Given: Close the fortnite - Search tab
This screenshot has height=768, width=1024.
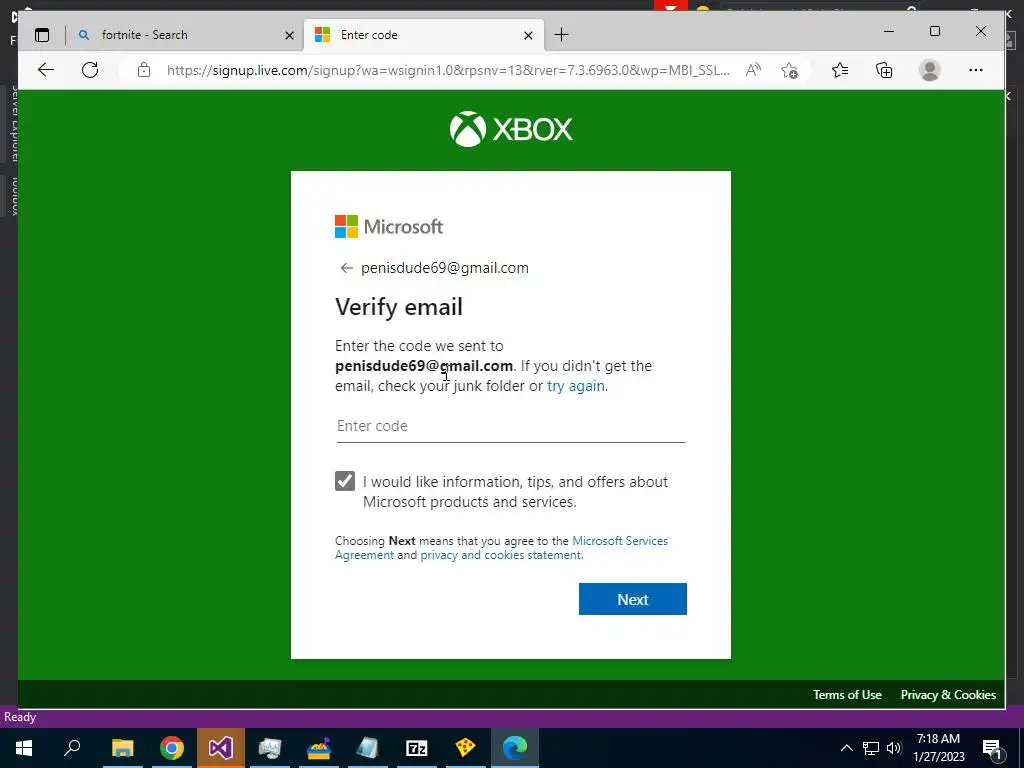Looking at the screenshot, I should [289, 35].
